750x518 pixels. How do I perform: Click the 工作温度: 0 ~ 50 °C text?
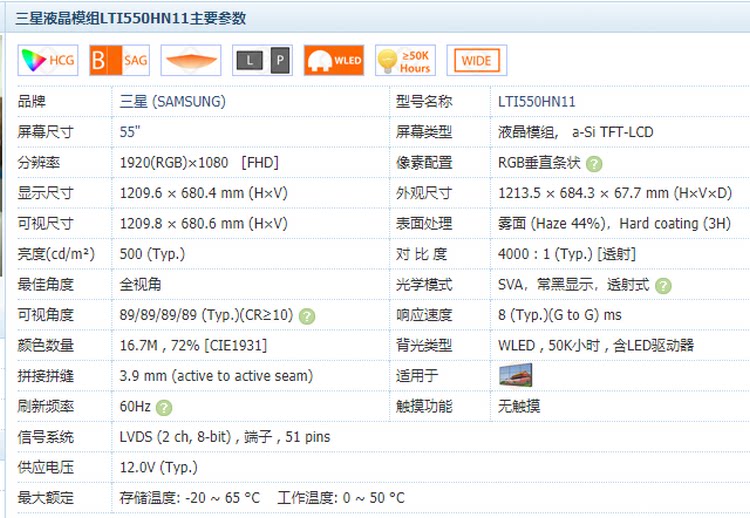click(x=341, y=498)
